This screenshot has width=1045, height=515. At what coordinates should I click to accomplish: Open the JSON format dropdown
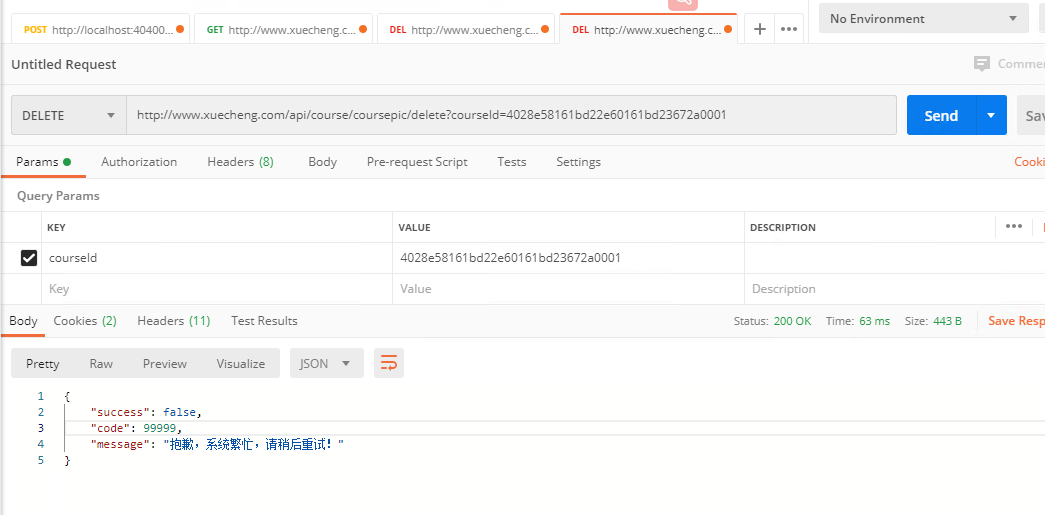tap(327, 363)
